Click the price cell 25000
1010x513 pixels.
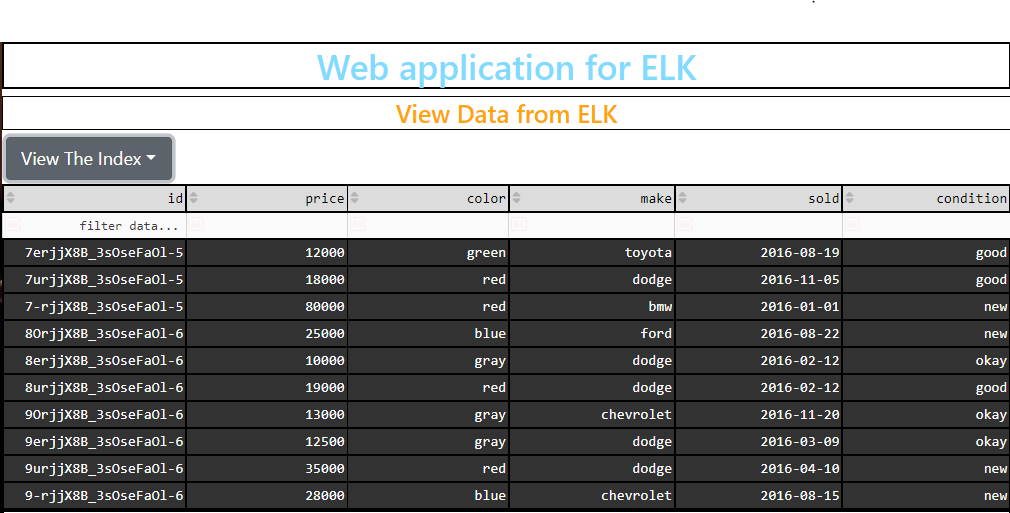point(267,334)
